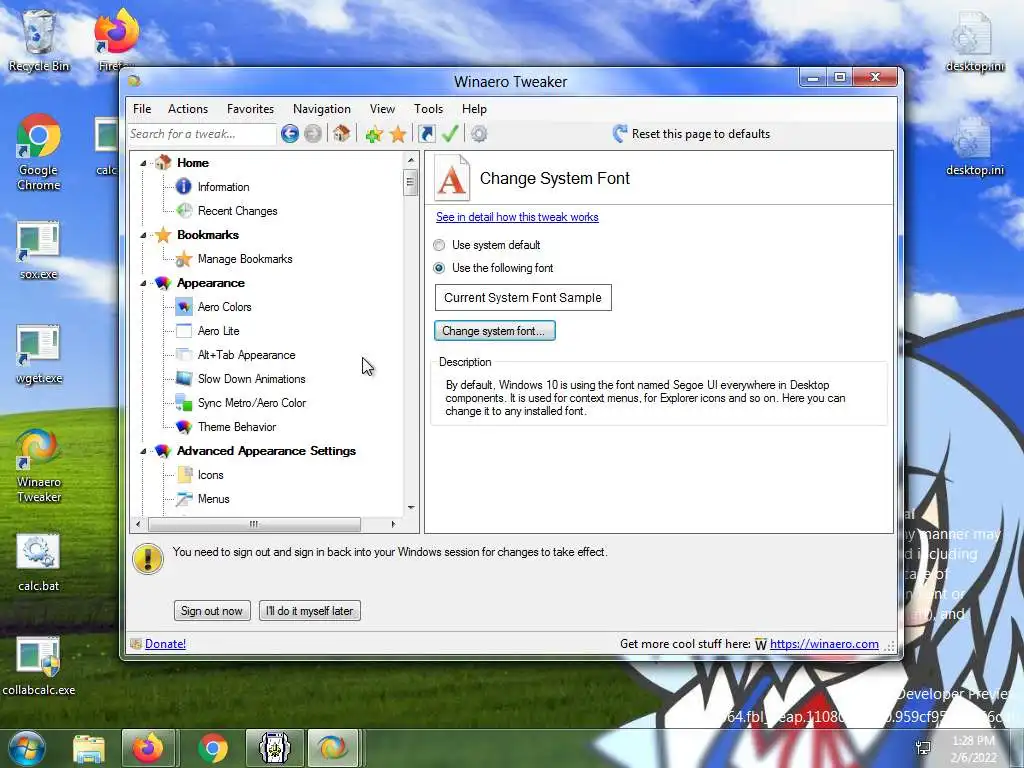Click the Aero Colors icon
Viewport: 1024px width, 768px height.
click(x=184, y=307)
